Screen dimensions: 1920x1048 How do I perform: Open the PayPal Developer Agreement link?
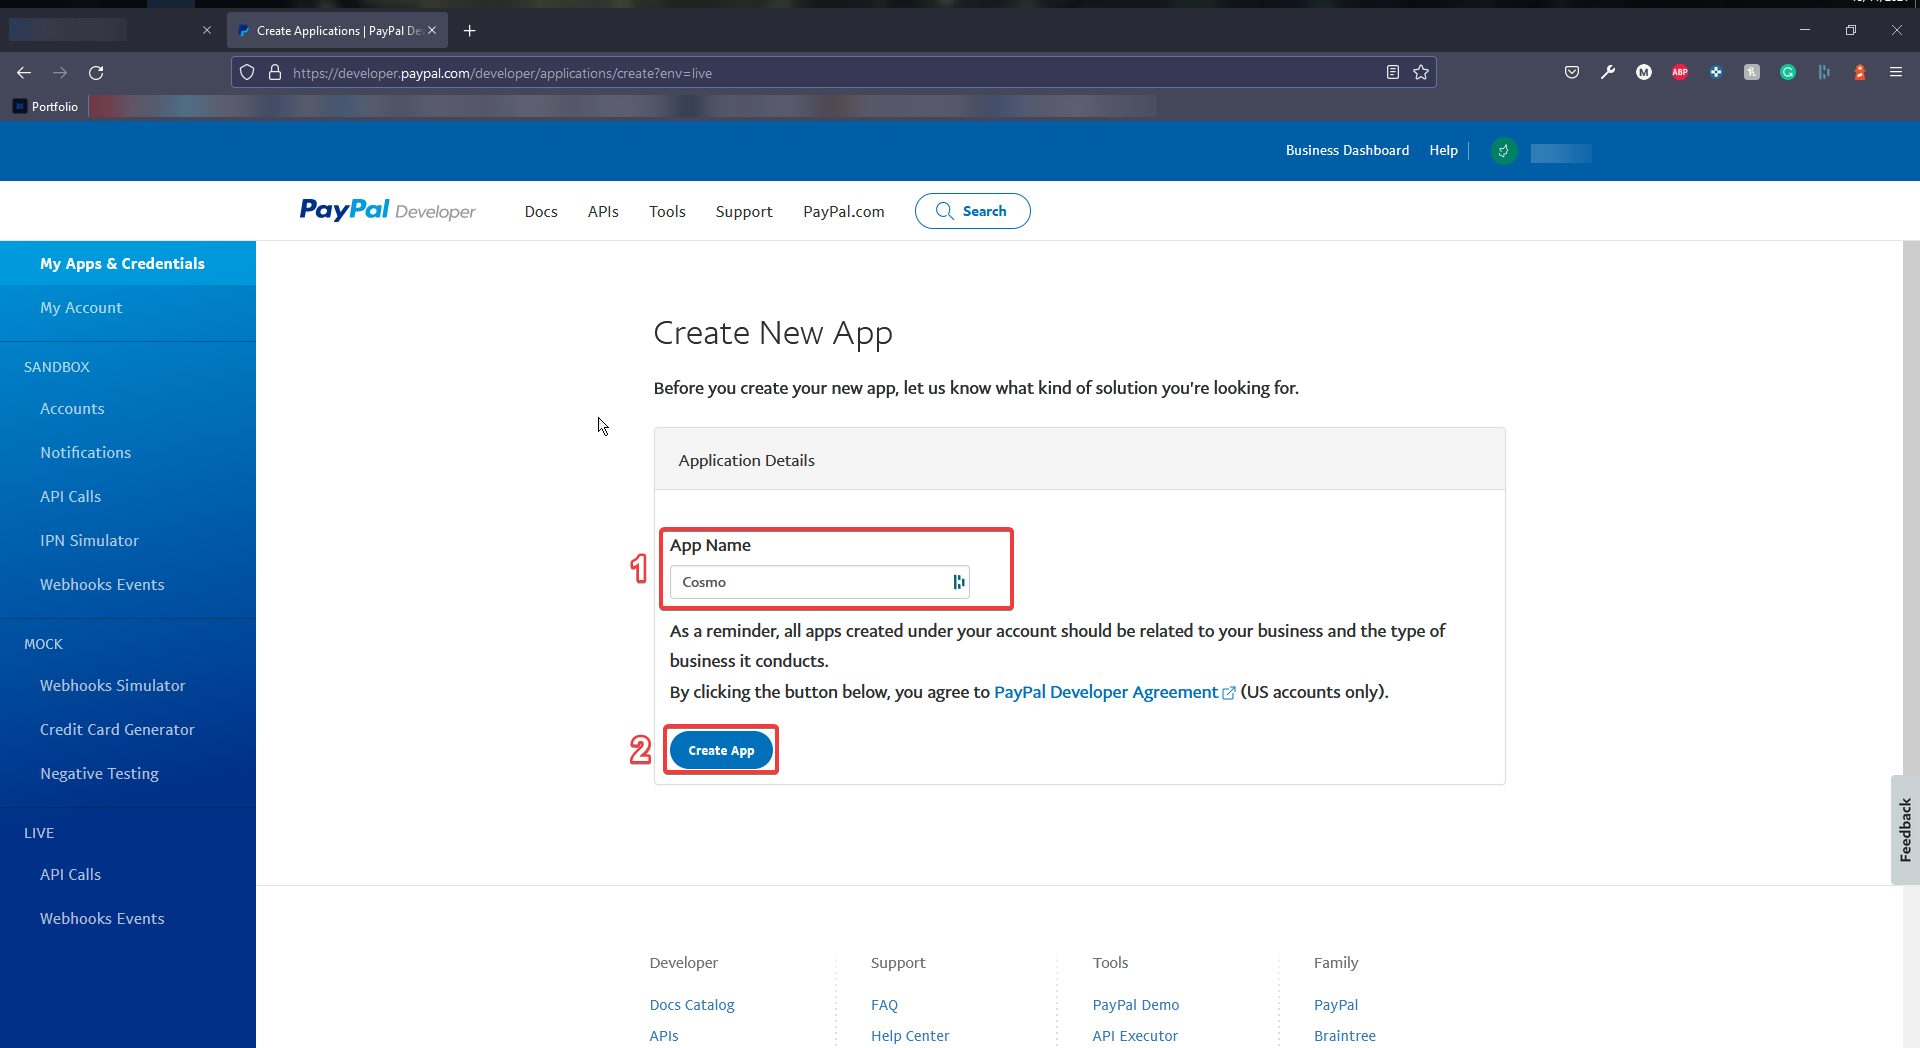(x=1114, y=692)
